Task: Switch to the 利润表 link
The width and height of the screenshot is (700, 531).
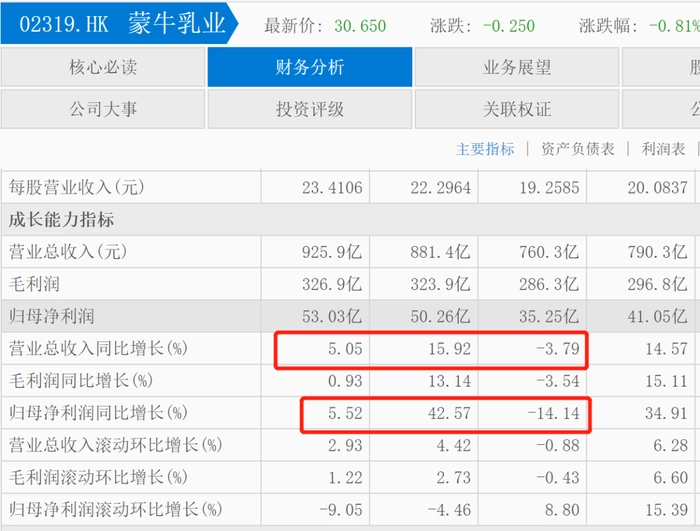Action: pos(663,149)
